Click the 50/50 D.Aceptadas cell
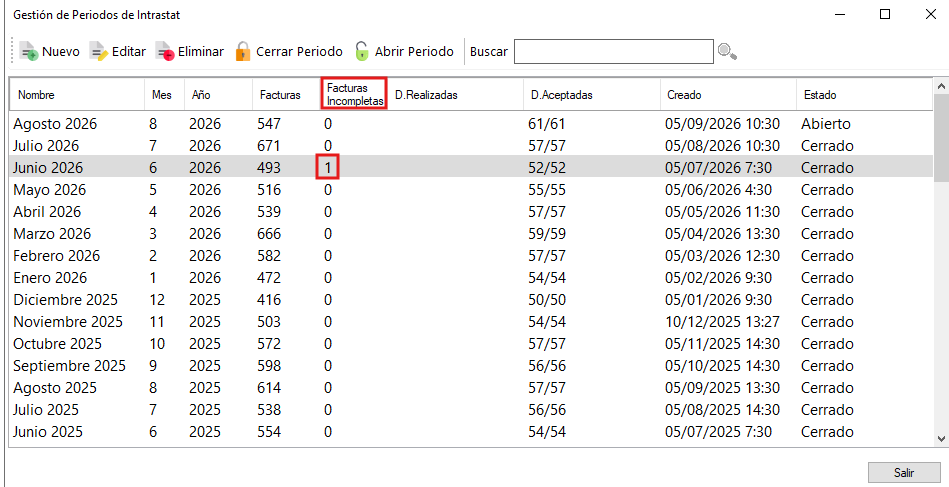The height and width of the screenshot is (487, 949). [547, 300]
